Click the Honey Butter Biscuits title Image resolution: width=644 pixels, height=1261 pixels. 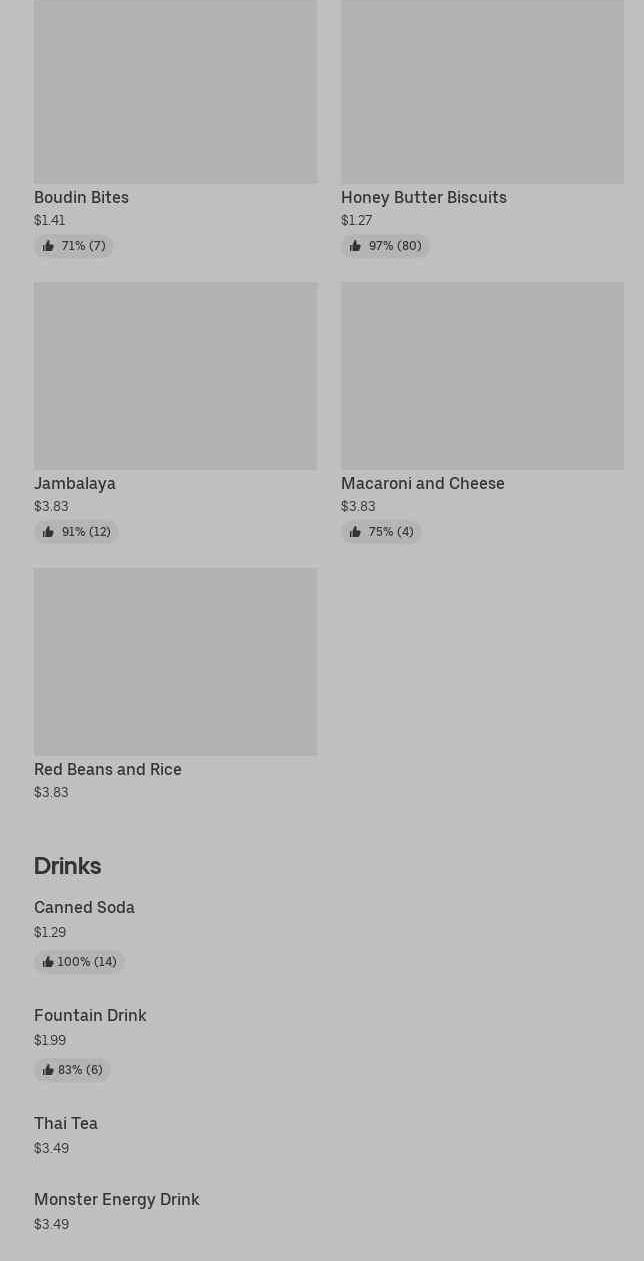(424, 197)
